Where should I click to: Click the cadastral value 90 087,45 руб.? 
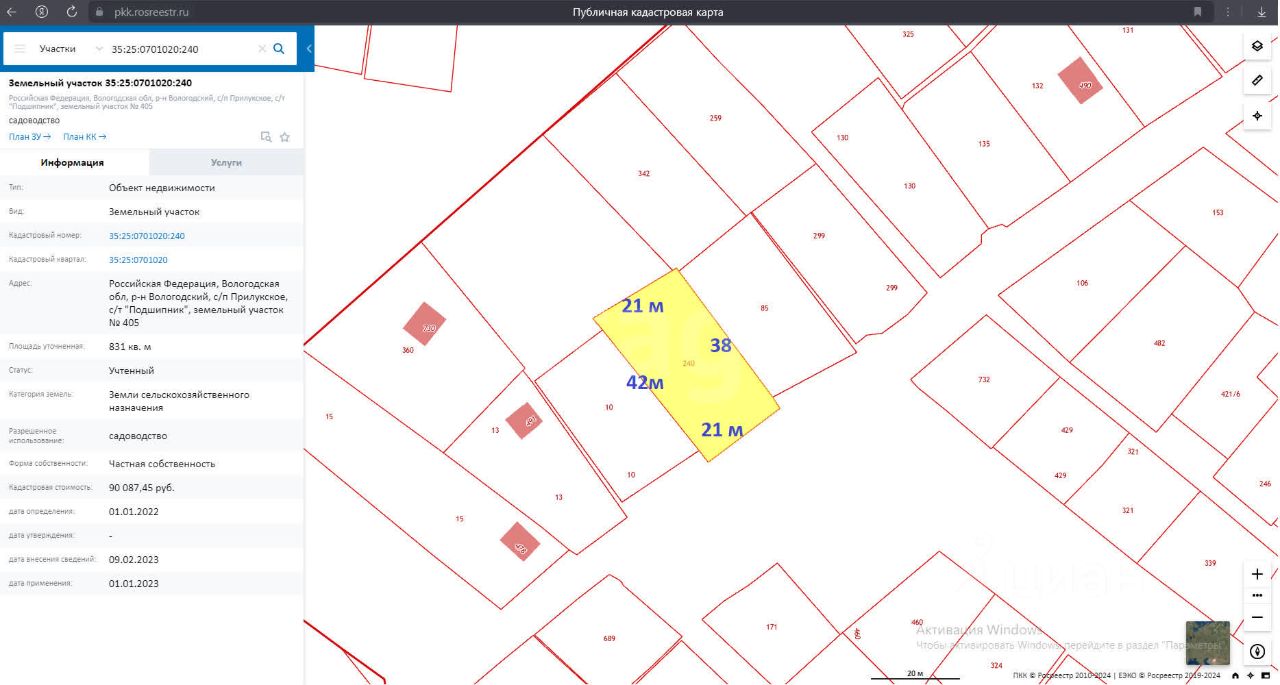tap(142, 488)
